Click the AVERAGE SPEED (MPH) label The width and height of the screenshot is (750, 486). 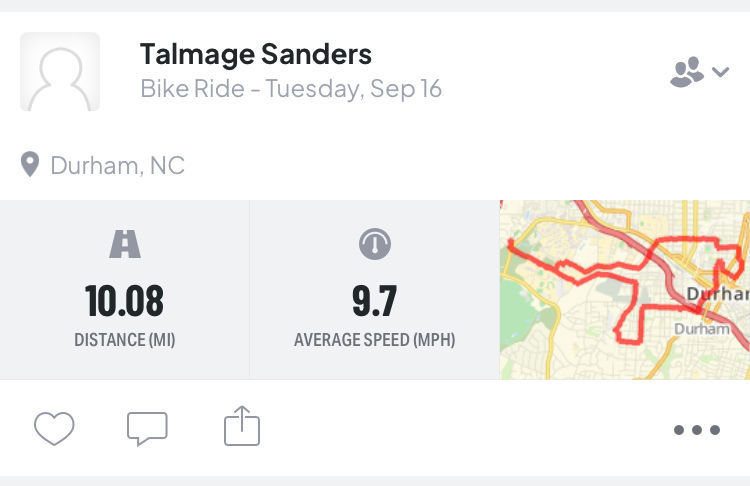[x=374, y=340]
